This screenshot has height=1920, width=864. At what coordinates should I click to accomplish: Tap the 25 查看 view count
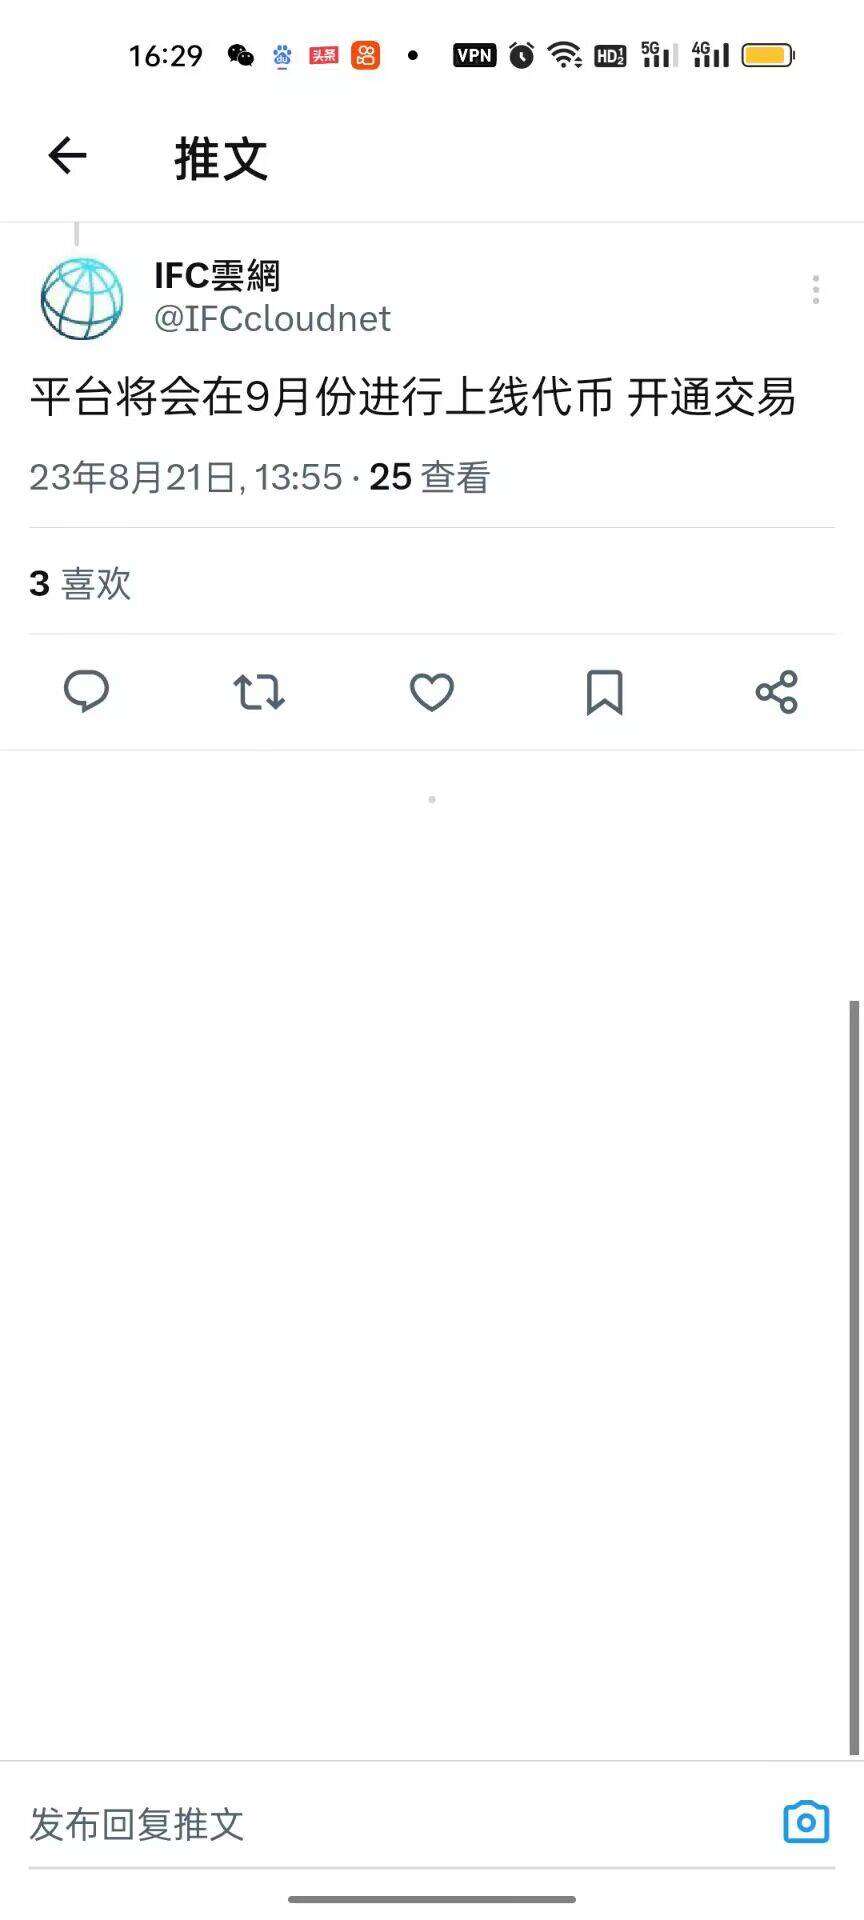pyautogui.click(x=430, y=477)
